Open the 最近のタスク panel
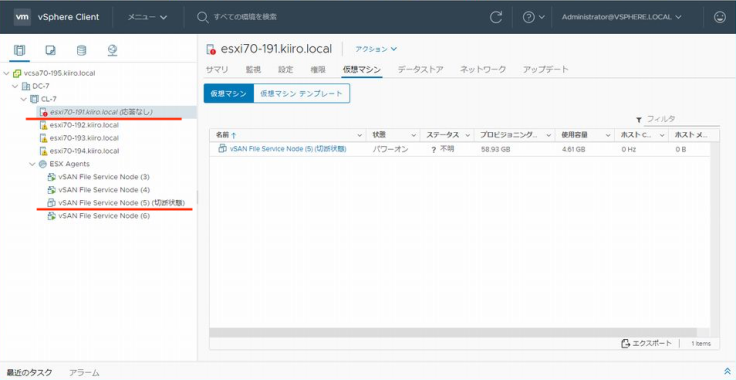736x380 pixels. coord(29,372)
